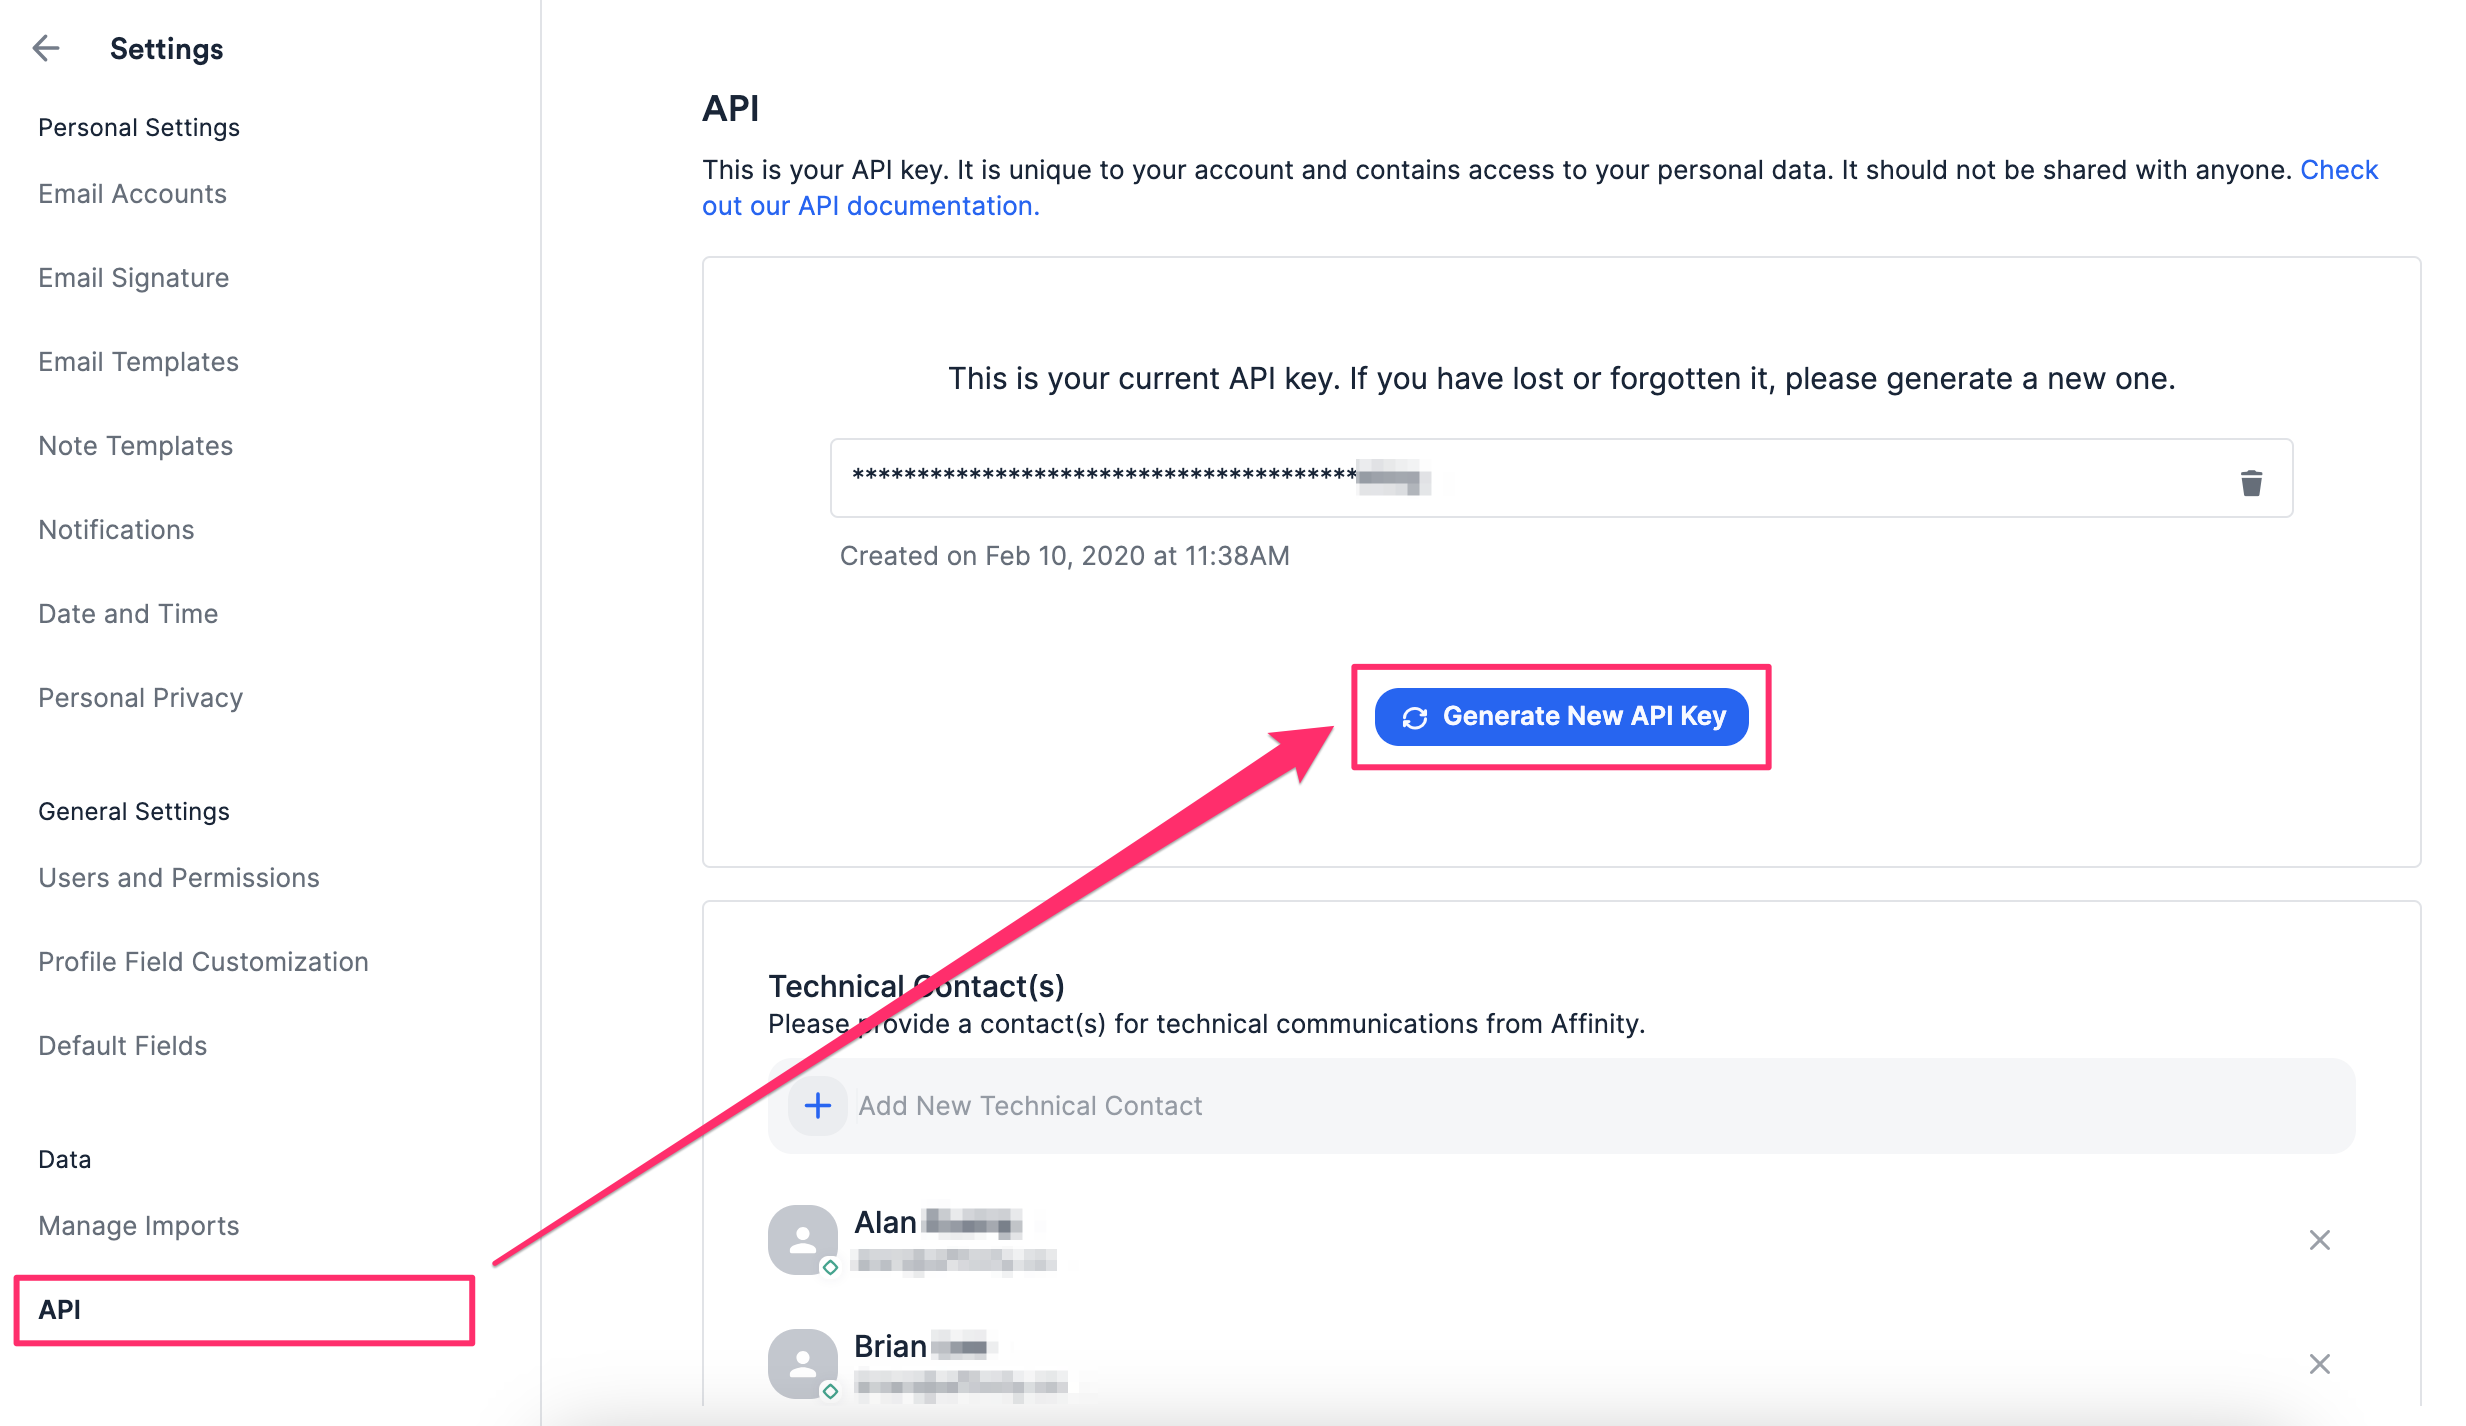
Task: Click Brian's avatar icon
Action: coord(801,1363)
